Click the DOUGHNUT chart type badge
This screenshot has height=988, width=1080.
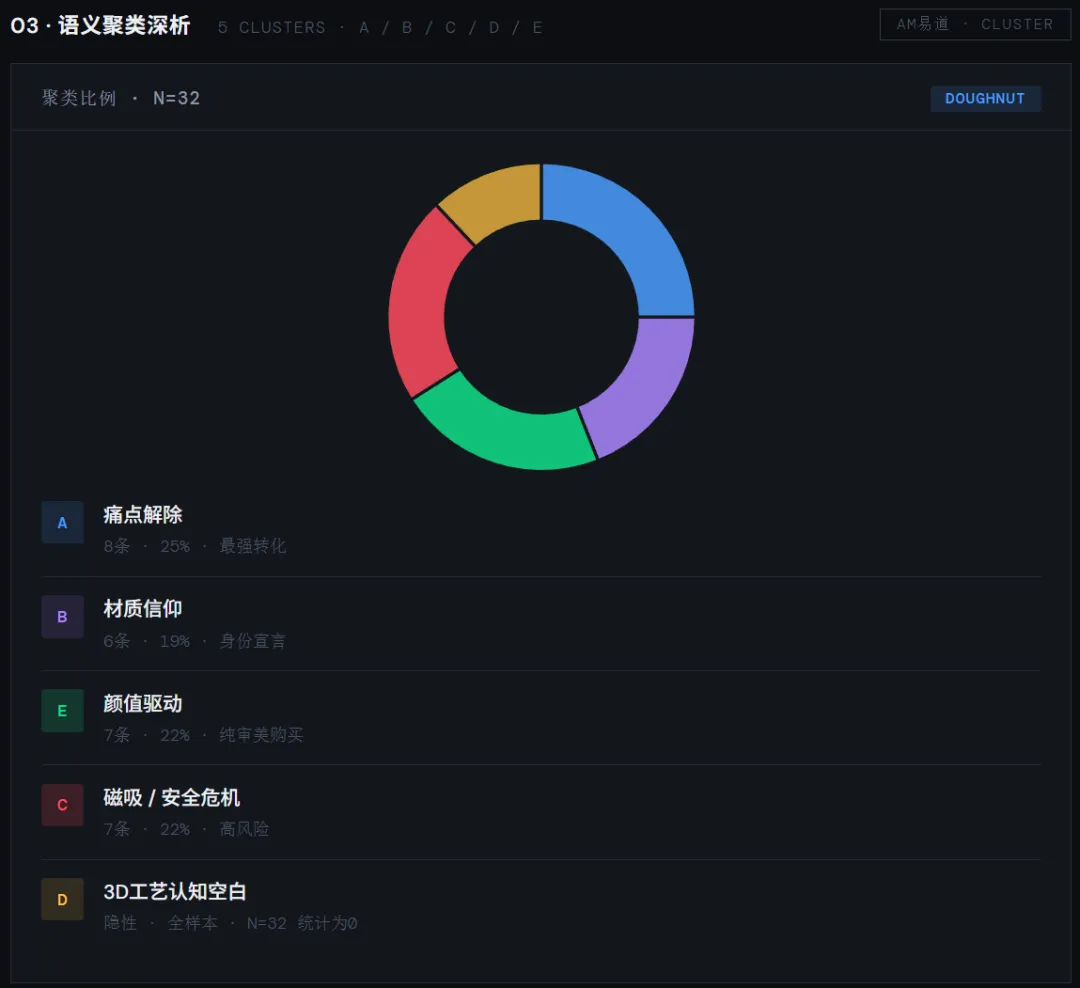coord(985,99)
